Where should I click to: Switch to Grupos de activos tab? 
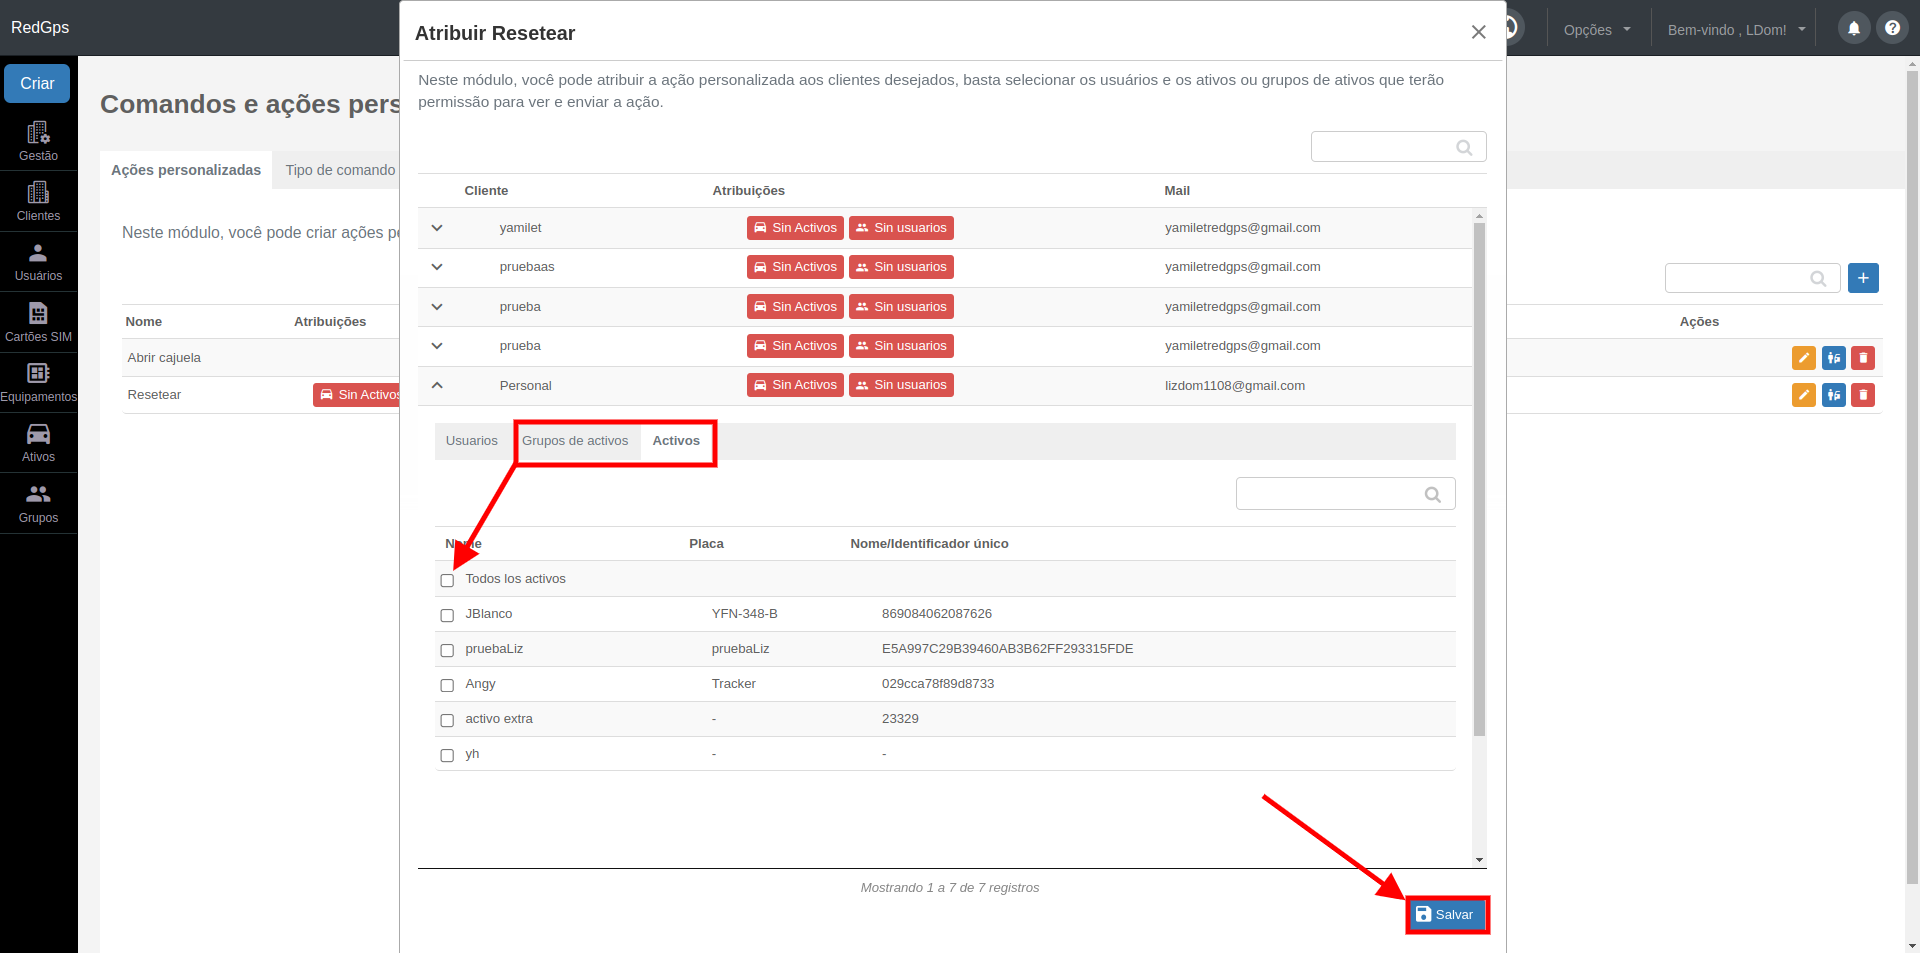[575, 441]
